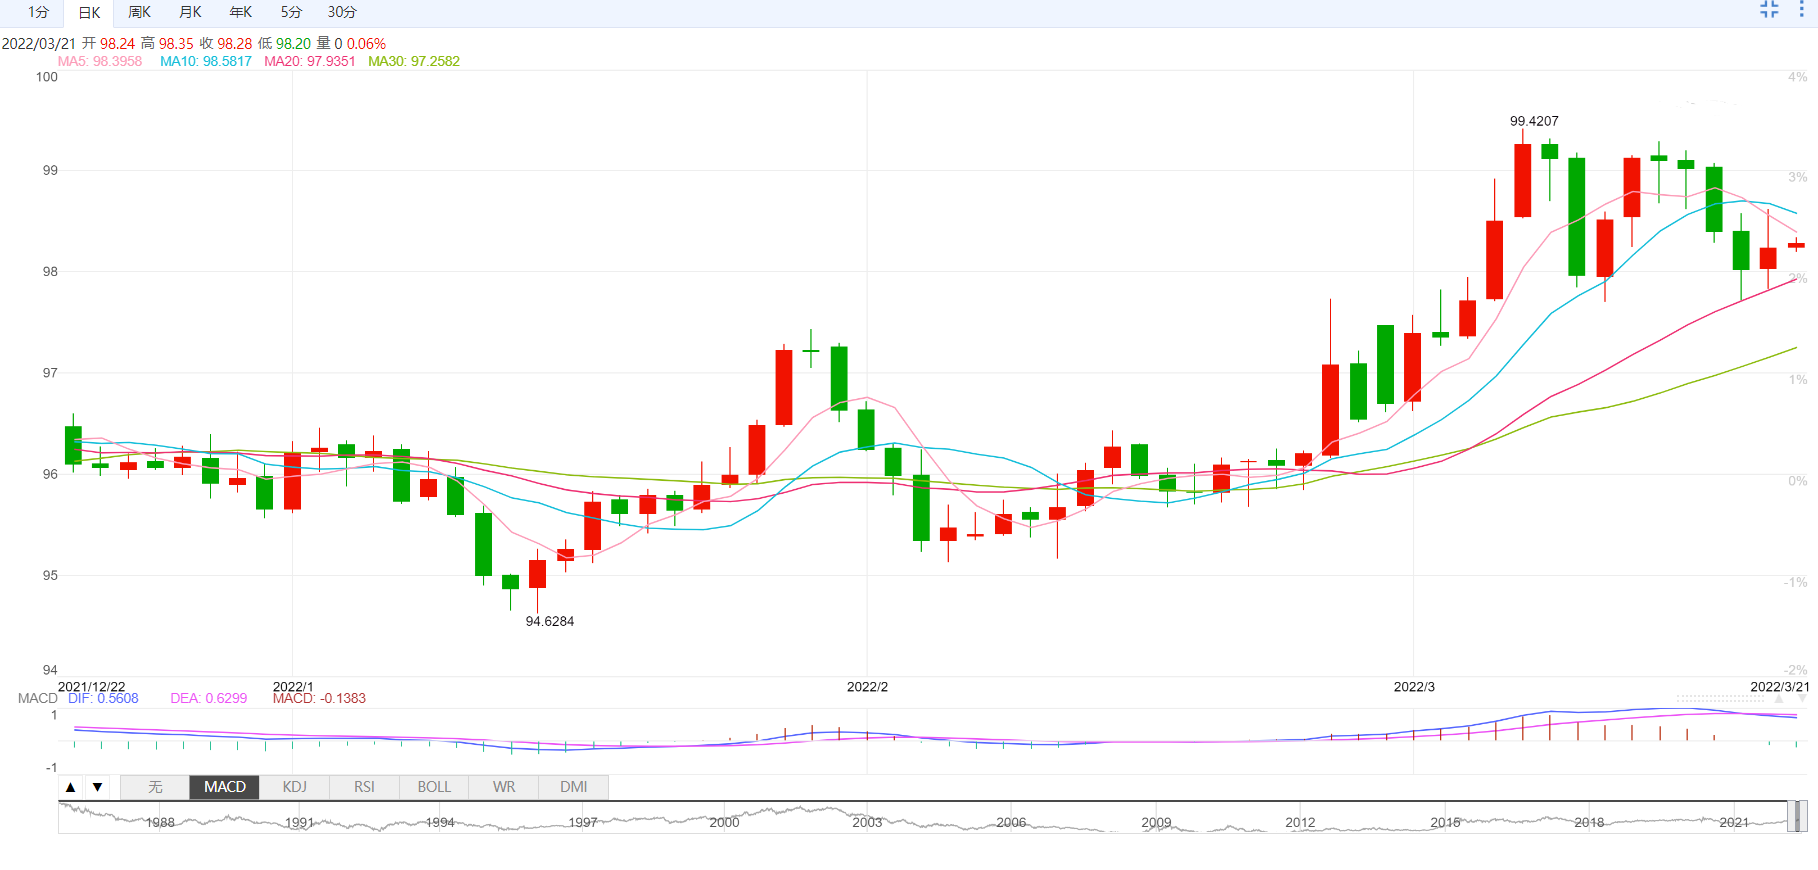Click the 2022/3/21 end date label
This screenshot has height=870, width=1818.
(x=1780, y=687)
